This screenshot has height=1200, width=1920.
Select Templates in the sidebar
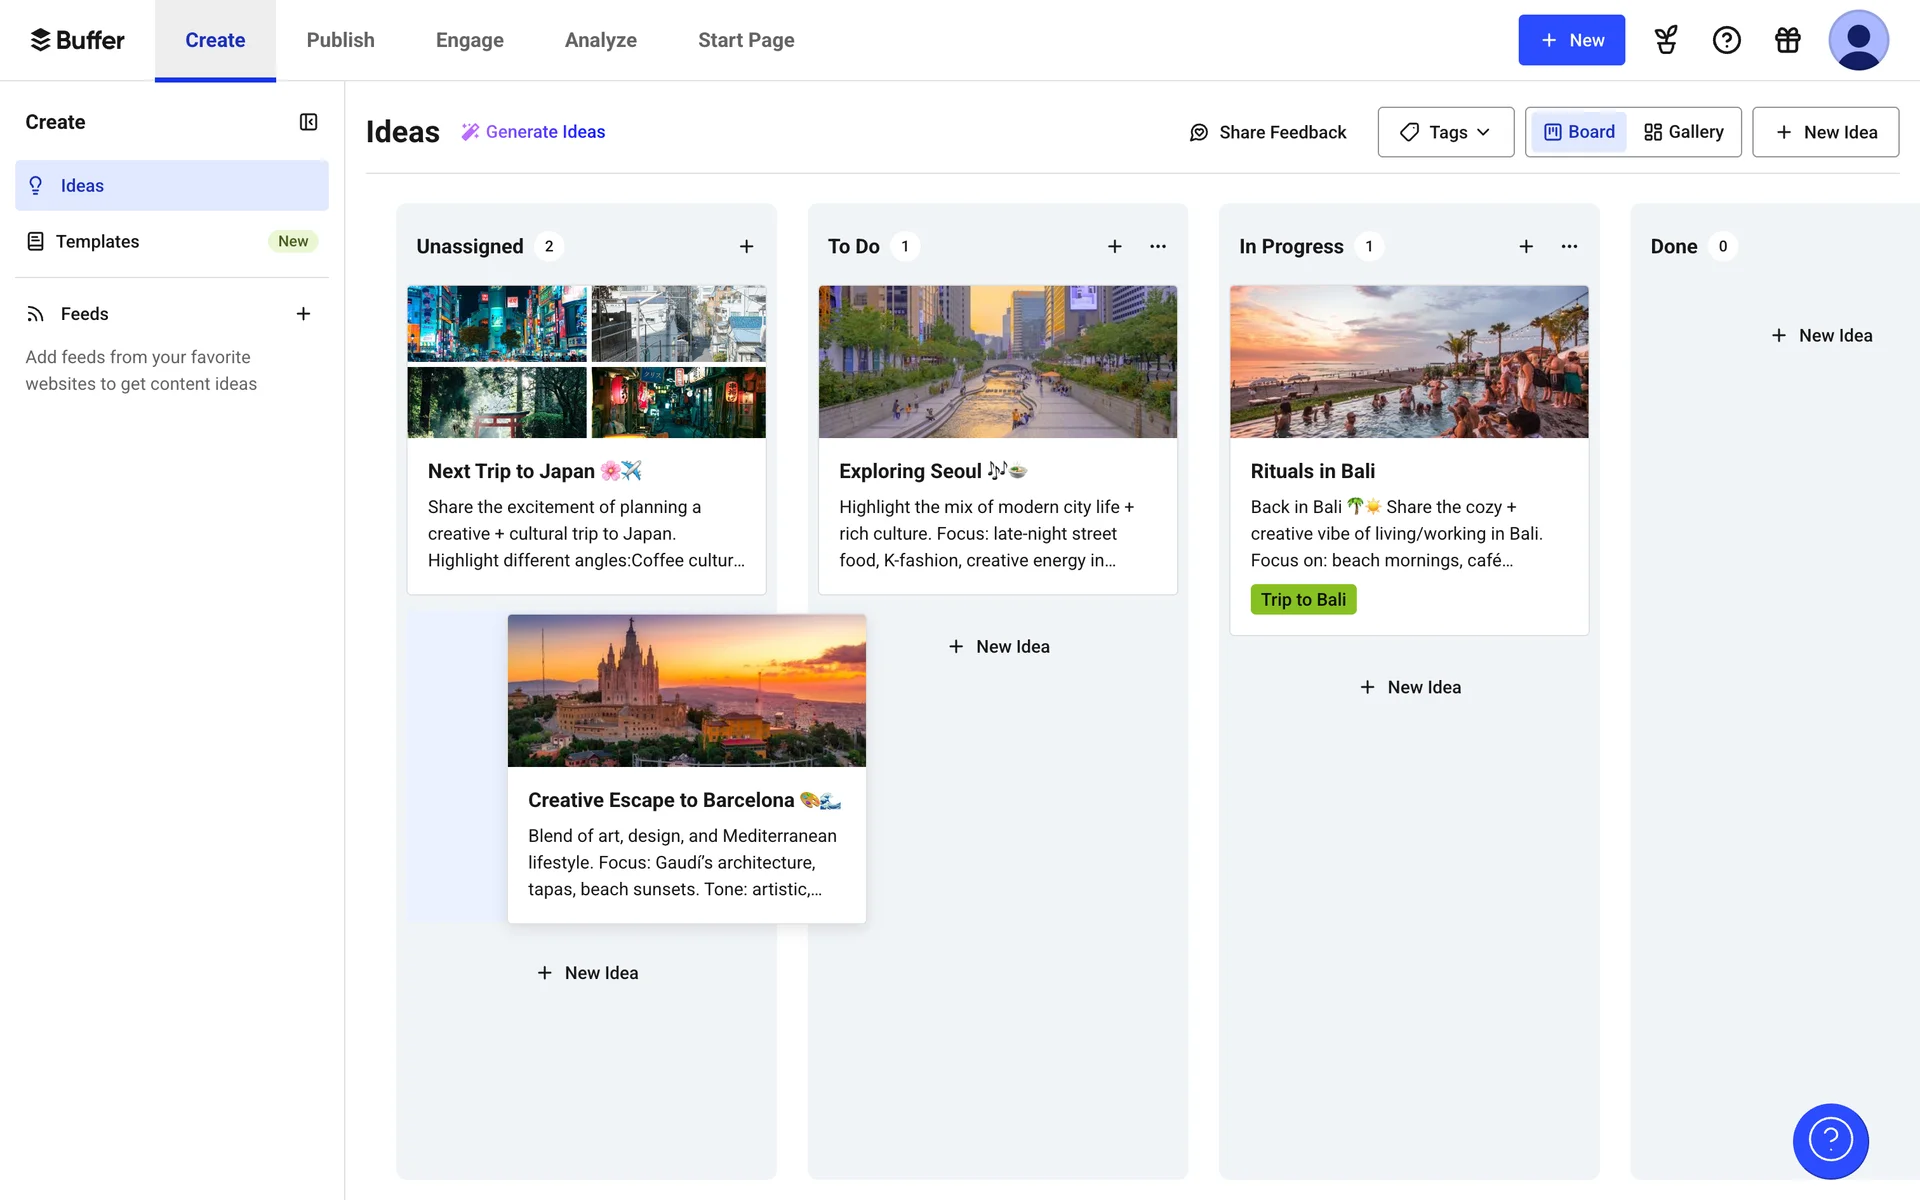point(97,241)
